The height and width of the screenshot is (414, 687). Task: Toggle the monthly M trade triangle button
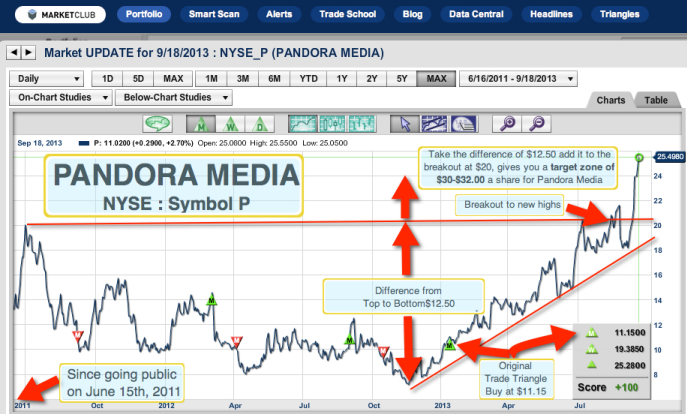(201, 124)
